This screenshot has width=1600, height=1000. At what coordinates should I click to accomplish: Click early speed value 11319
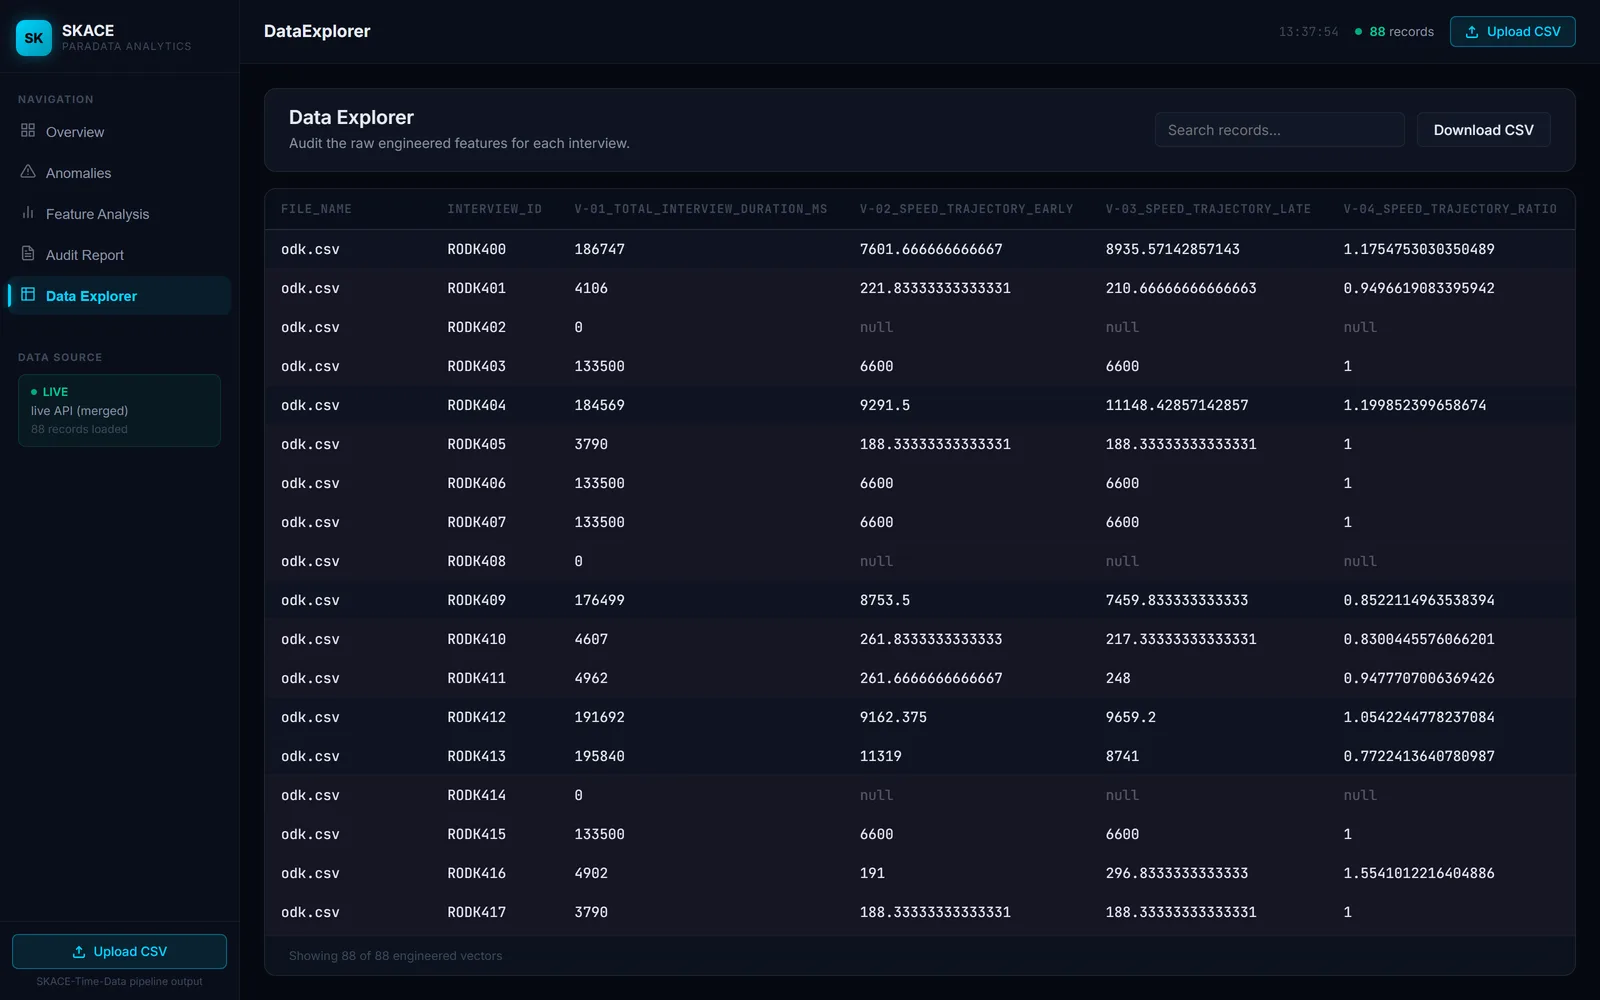tap(881, 756)
